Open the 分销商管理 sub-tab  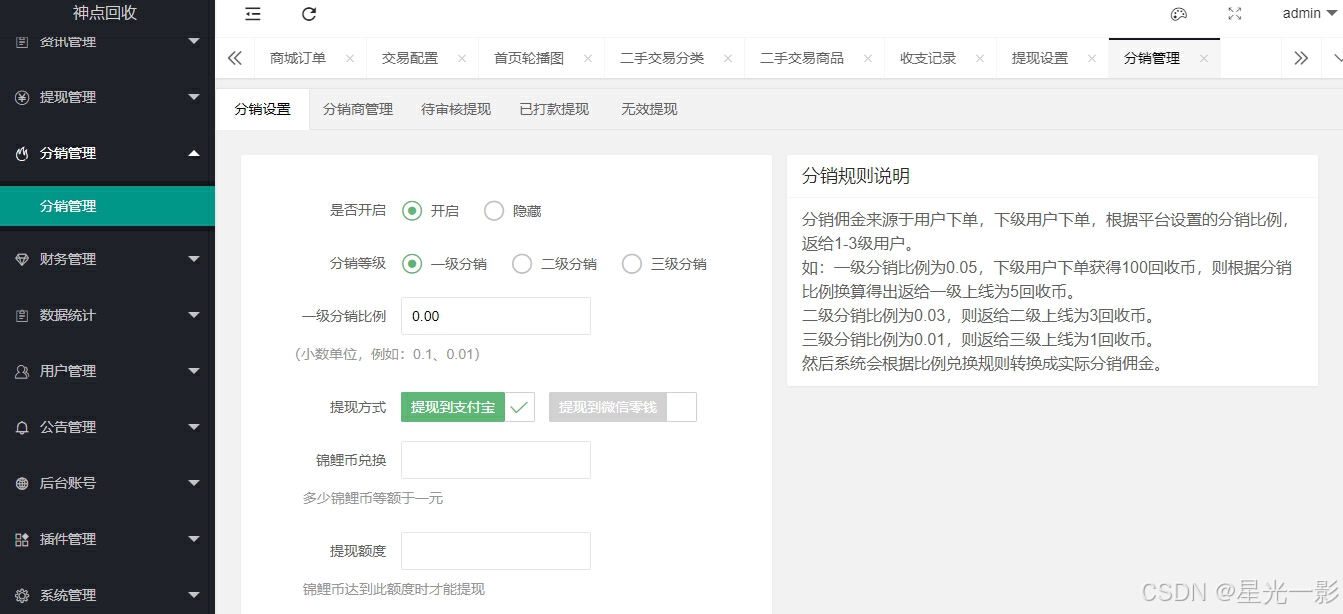pos(358,109)
